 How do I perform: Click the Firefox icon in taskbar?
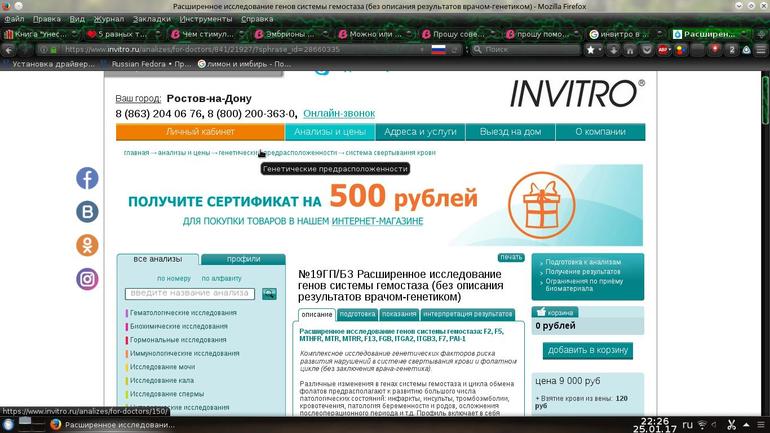tap(55, 424)
